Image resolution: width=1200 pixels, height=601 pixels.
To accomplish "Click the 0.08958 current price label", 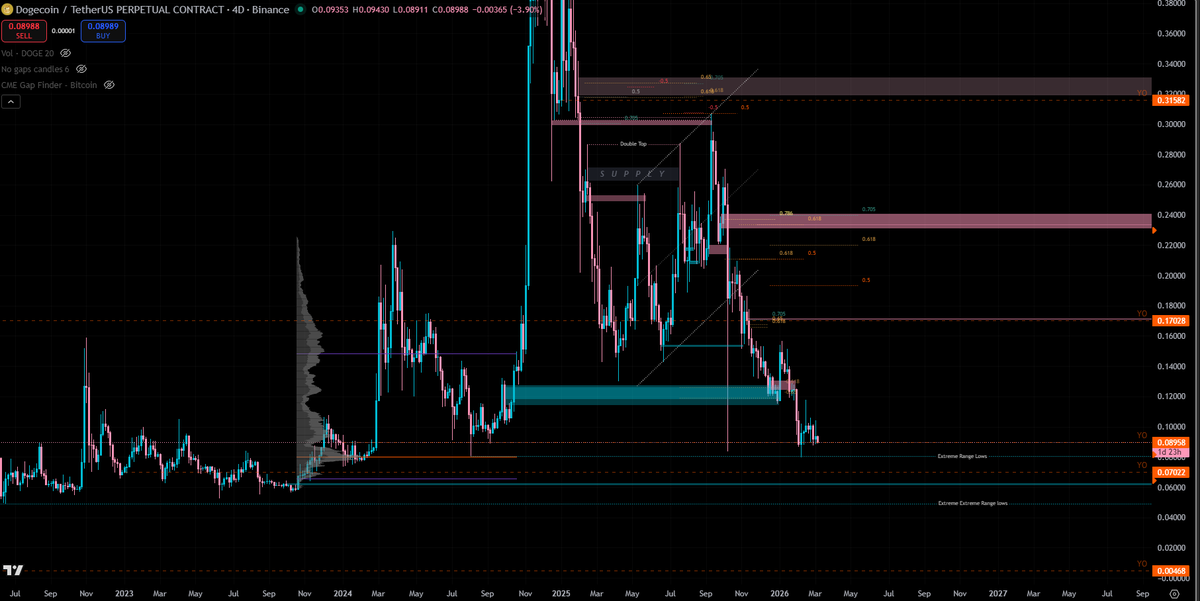I will 1170,443.
